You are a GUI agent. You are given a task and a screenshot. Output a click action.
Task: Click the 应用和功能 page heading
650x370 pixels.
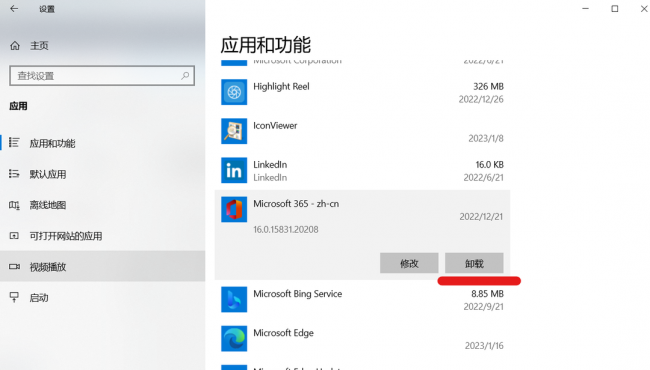tap(265, 45)
